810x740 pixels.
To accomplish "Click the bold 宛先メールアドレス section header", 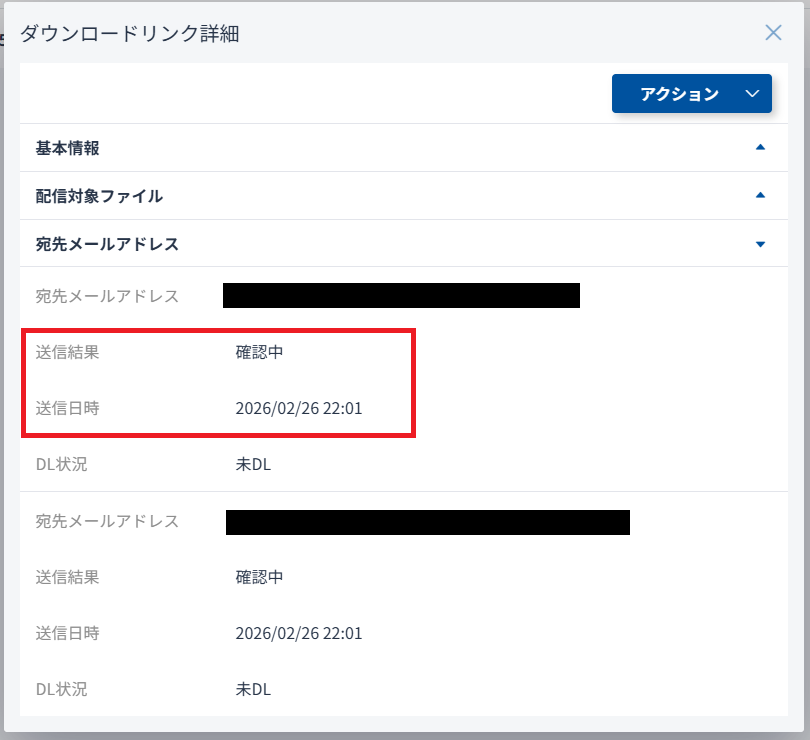I will coord(107,244).
